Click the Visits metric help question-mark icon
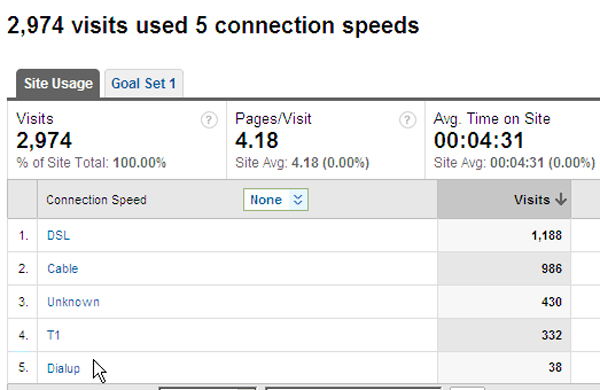The width and height of the screenshot is (600, 390). (x=209, y=120)
